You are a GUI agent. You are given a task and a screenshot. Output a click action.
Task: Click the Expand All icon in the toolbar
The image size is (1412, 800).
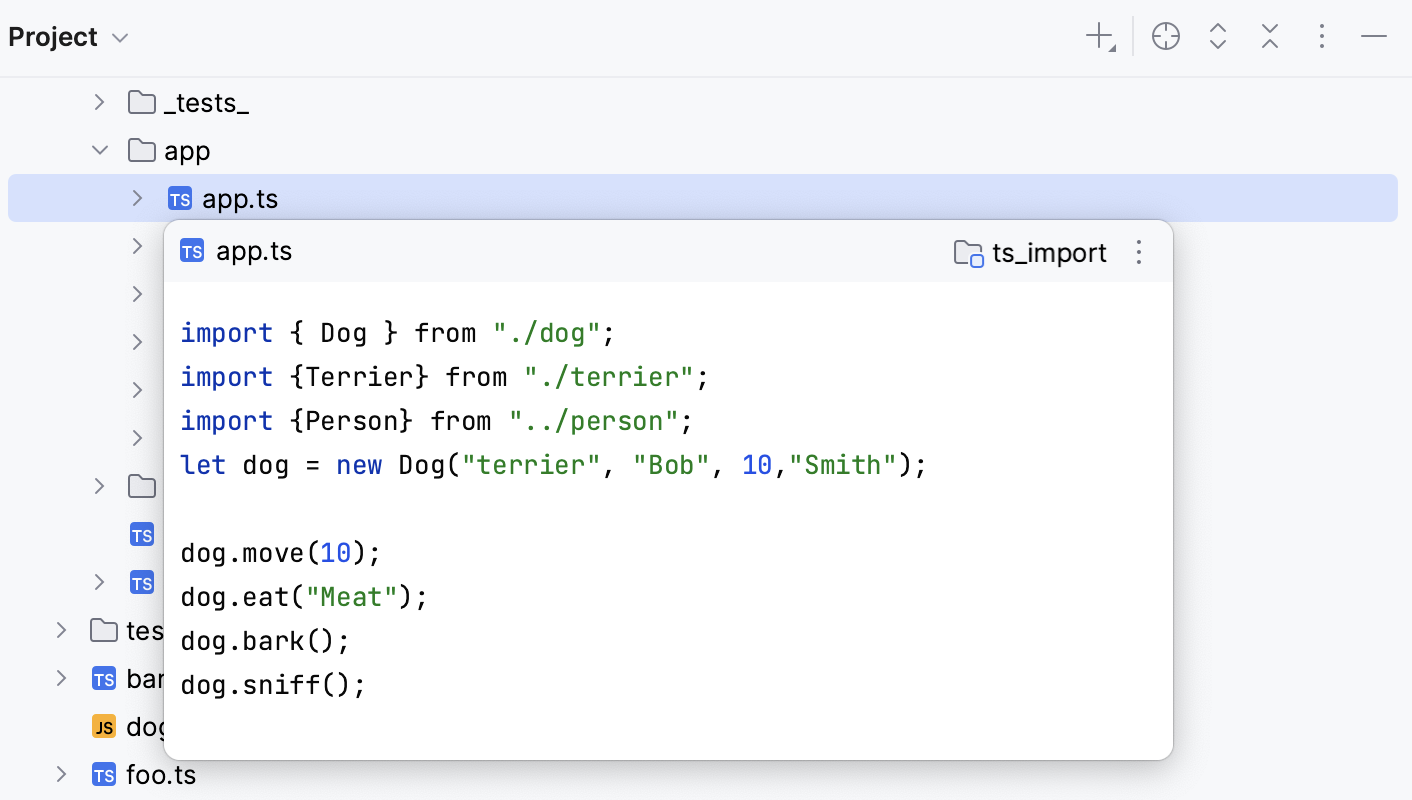[x=1218, y=36]
